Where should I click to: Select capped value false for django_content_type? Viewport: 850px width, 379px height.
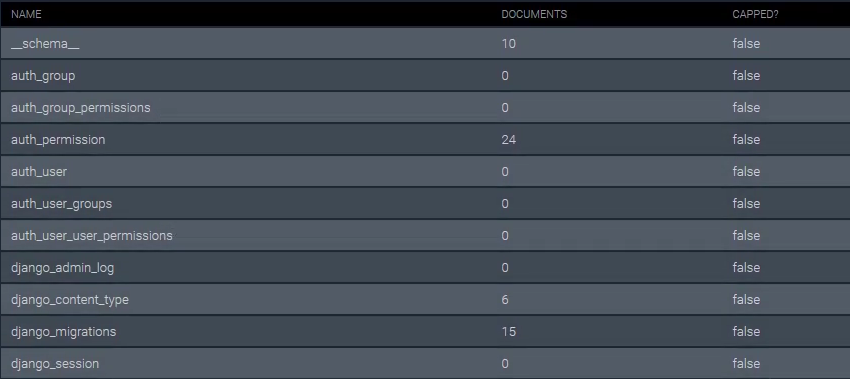point(746,300)
